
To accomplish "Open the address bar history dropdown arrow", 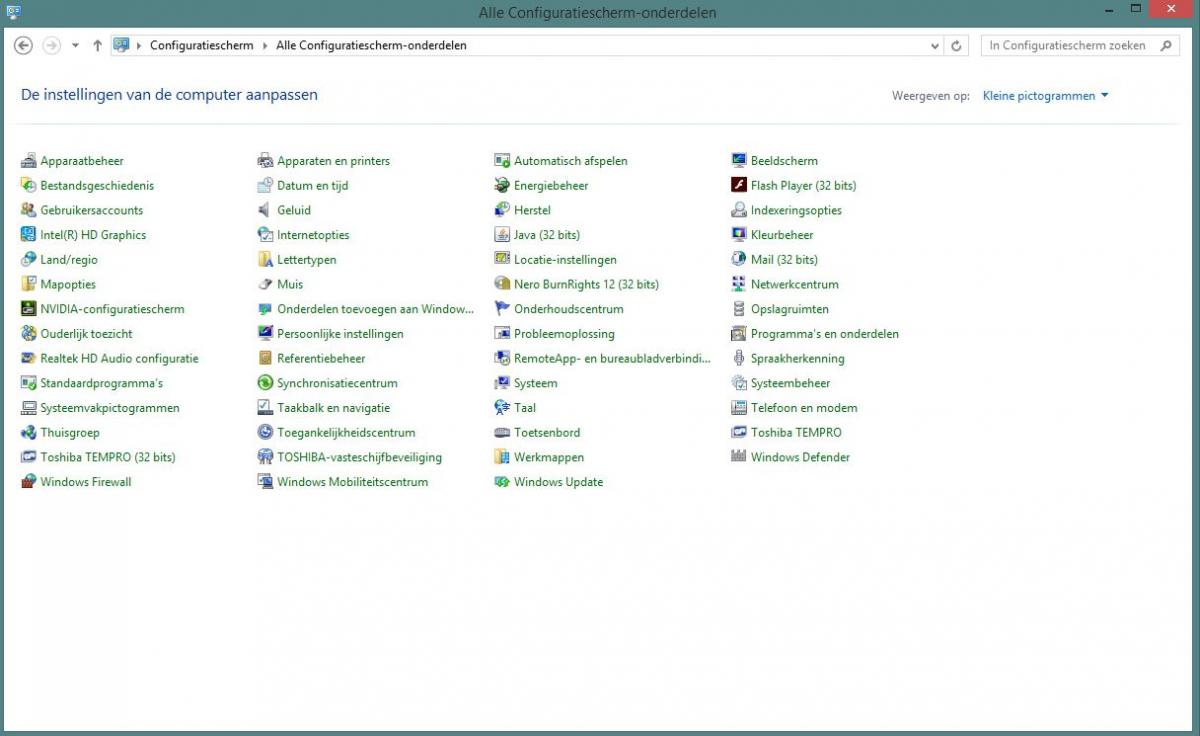I will [x=935, y=46].
